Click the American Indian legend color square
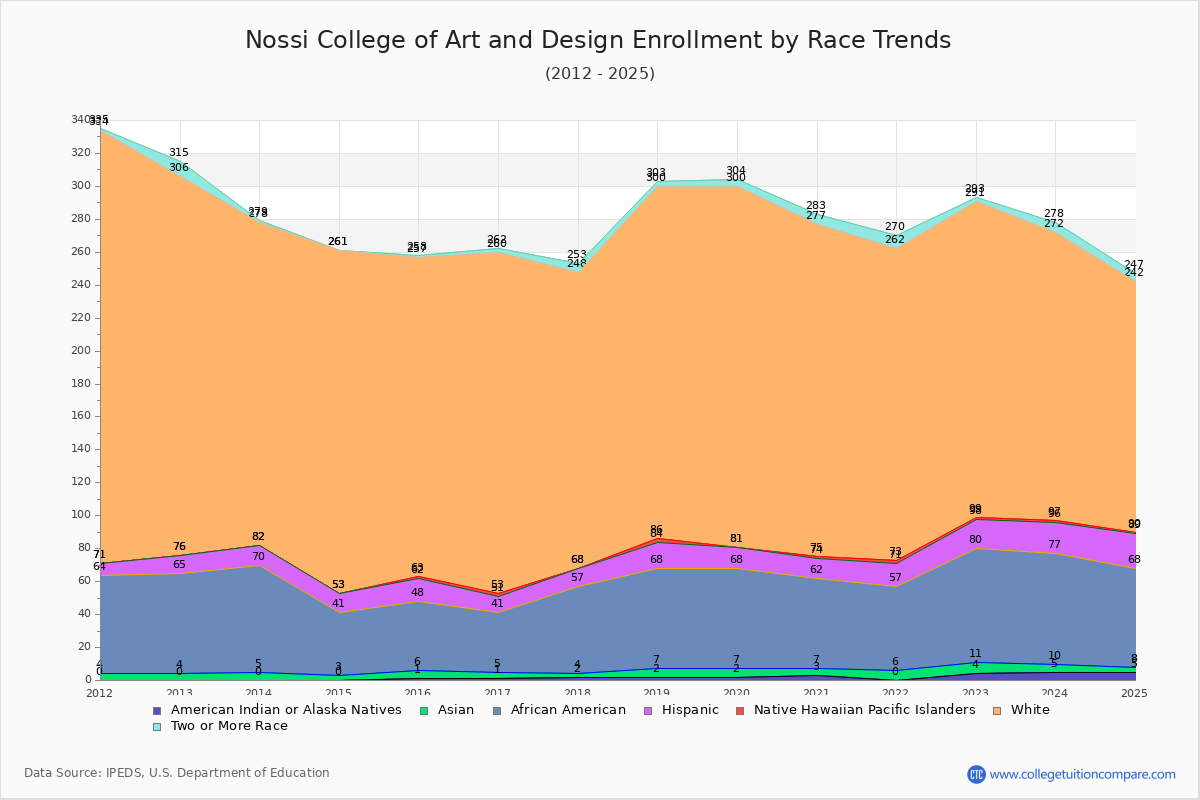The image size is (1200, 800). tap(157, 710)
